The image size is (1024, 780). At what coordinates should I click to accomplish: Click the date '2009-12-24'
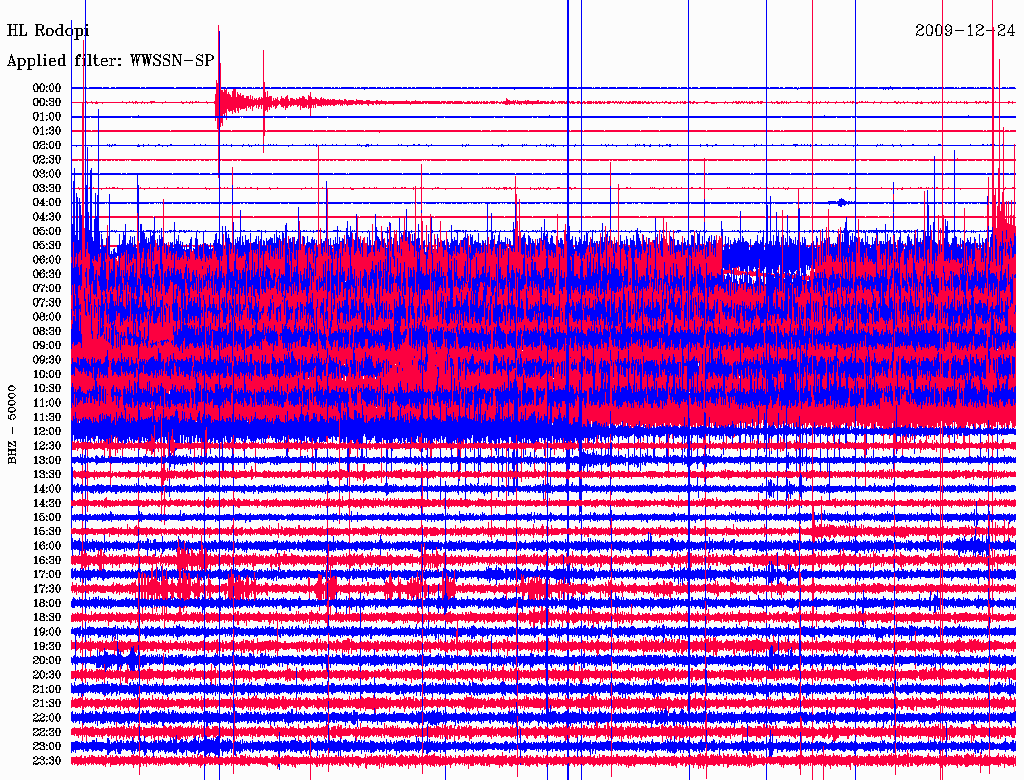click(x=965, y=31)
